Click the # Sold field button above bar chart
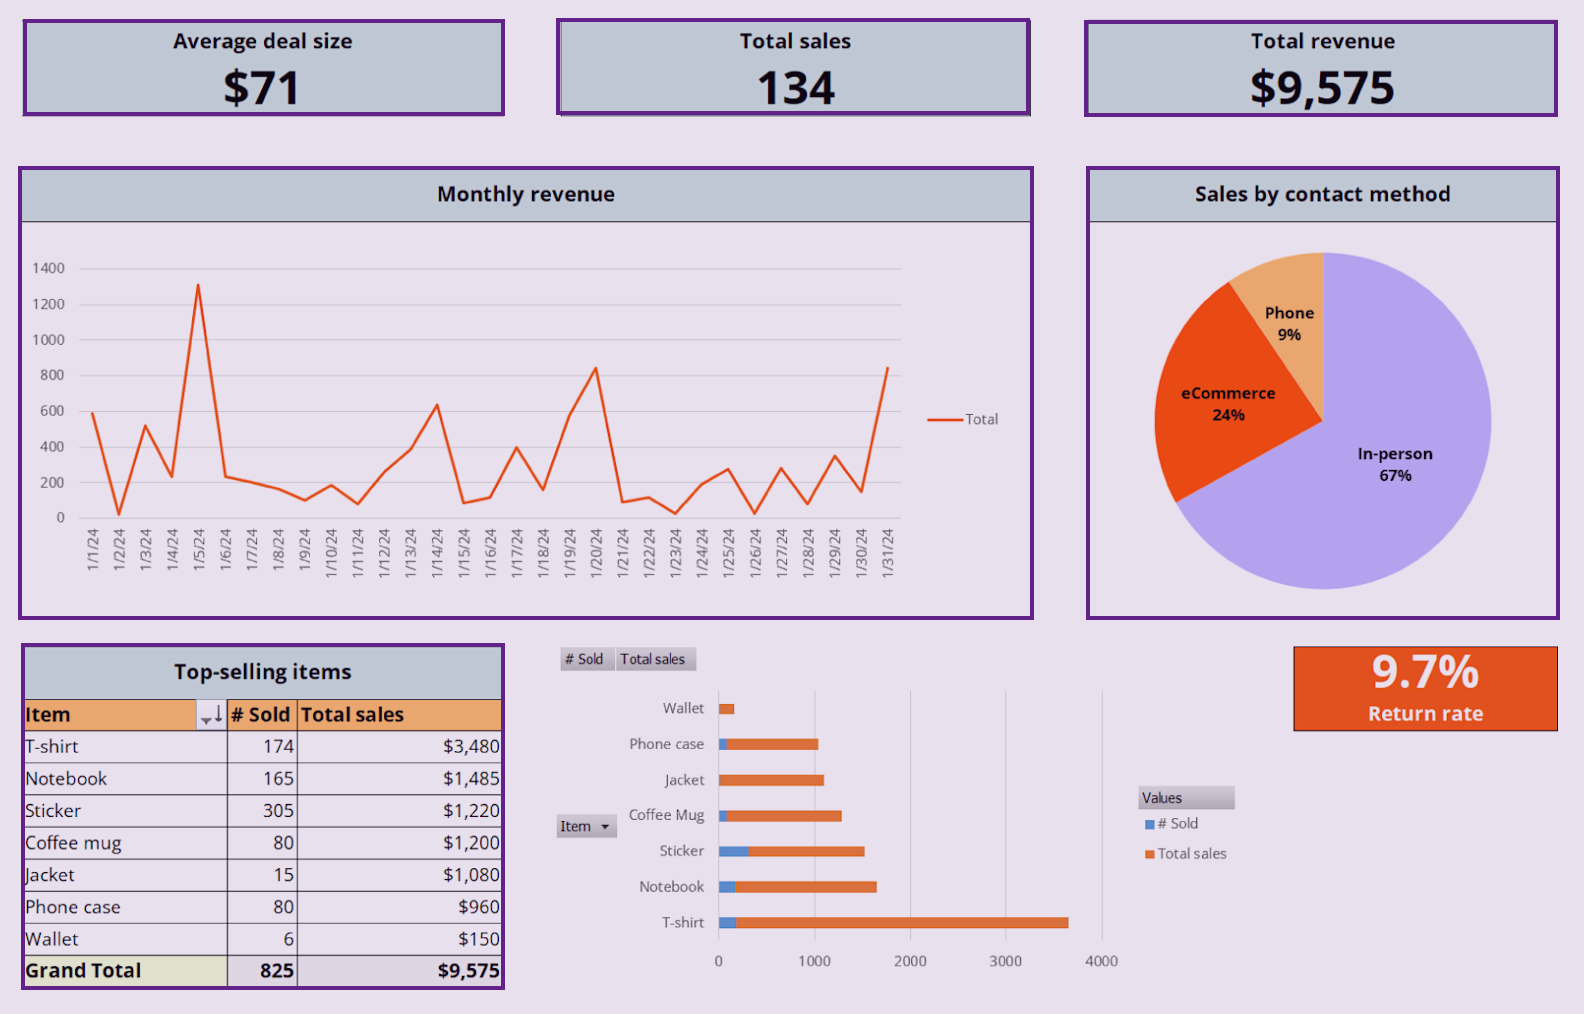Viewport: 1584px width, 1014px height. (x=586, y=659)
